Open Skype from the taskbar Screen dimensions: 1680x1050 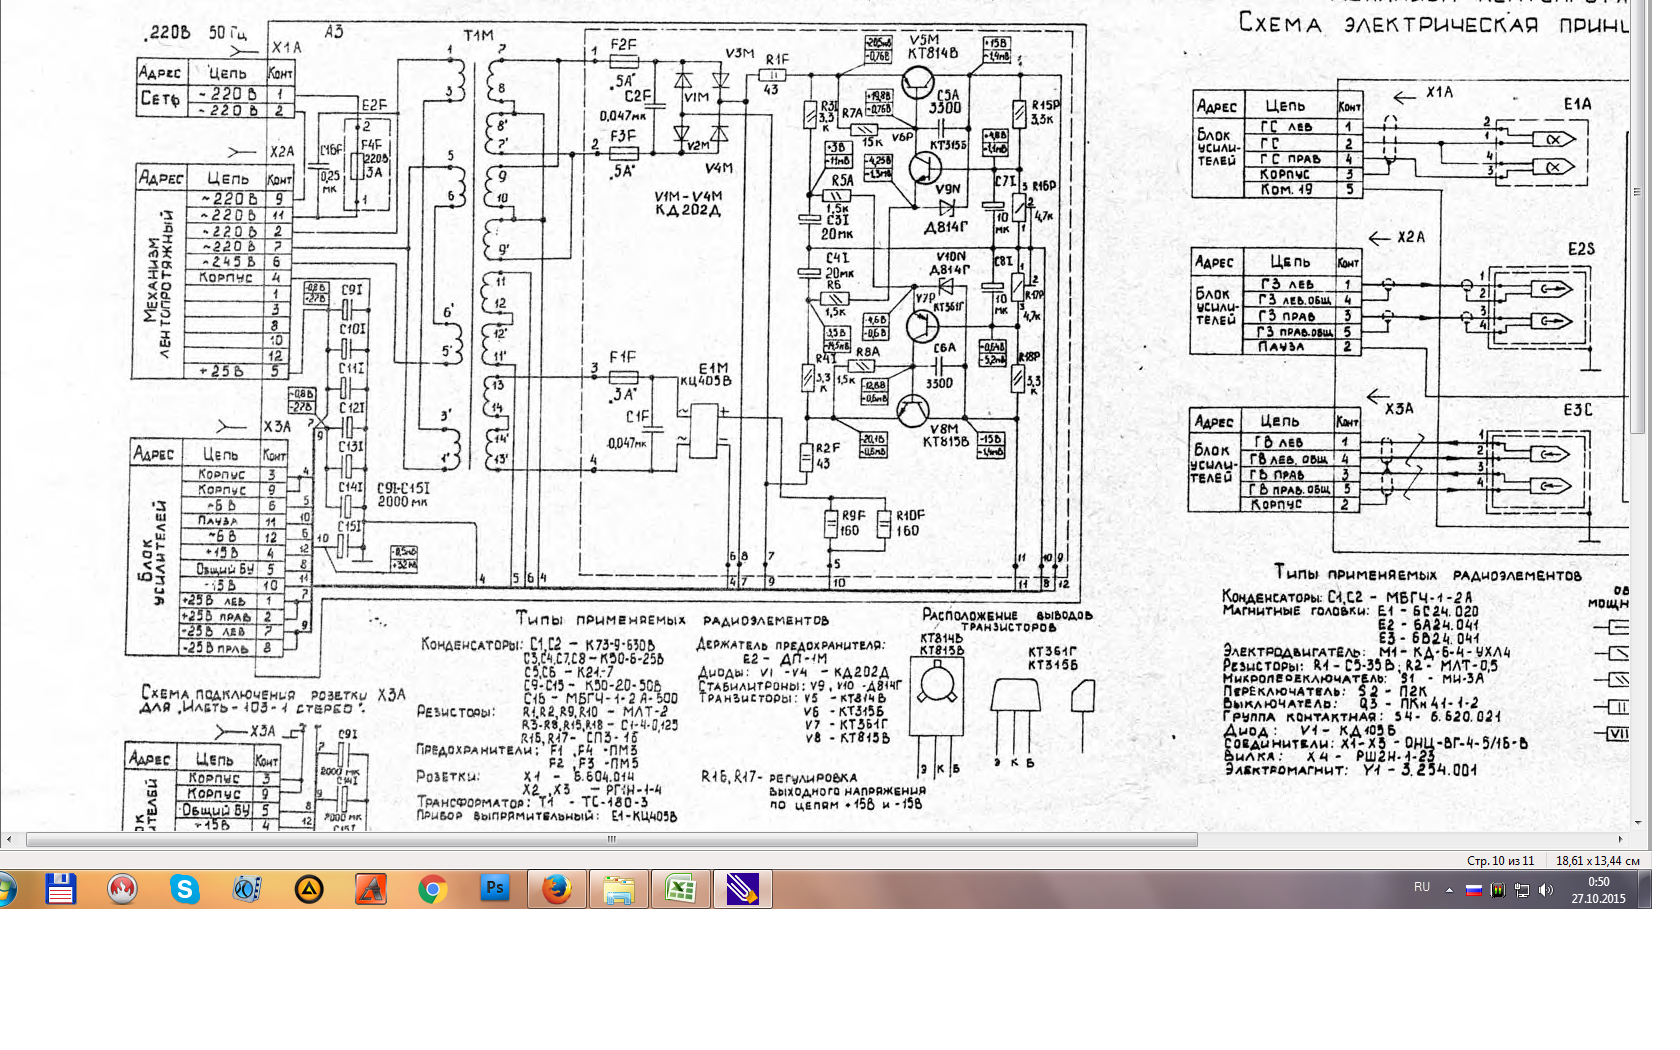tap(185, 889)
